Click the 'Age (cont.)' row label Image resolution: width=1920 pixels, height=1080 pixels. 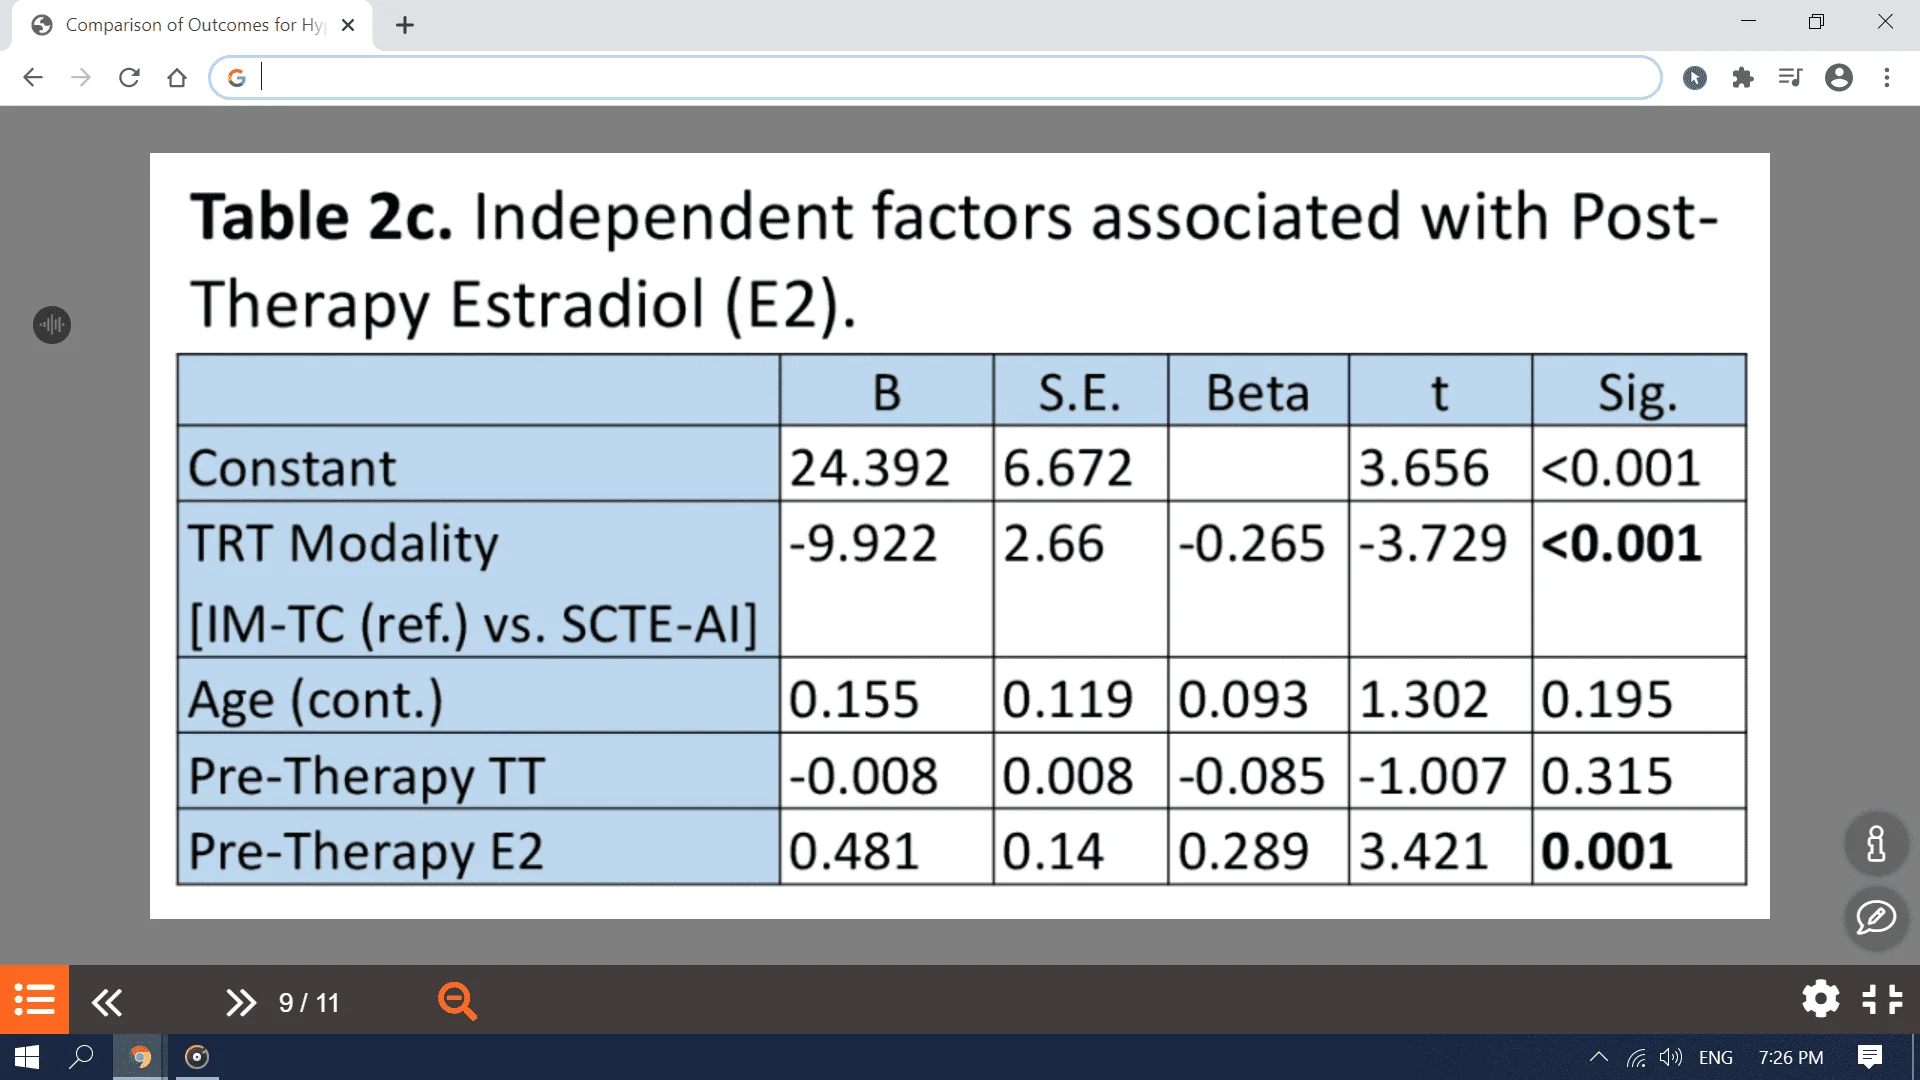click(x=316, y=699)
